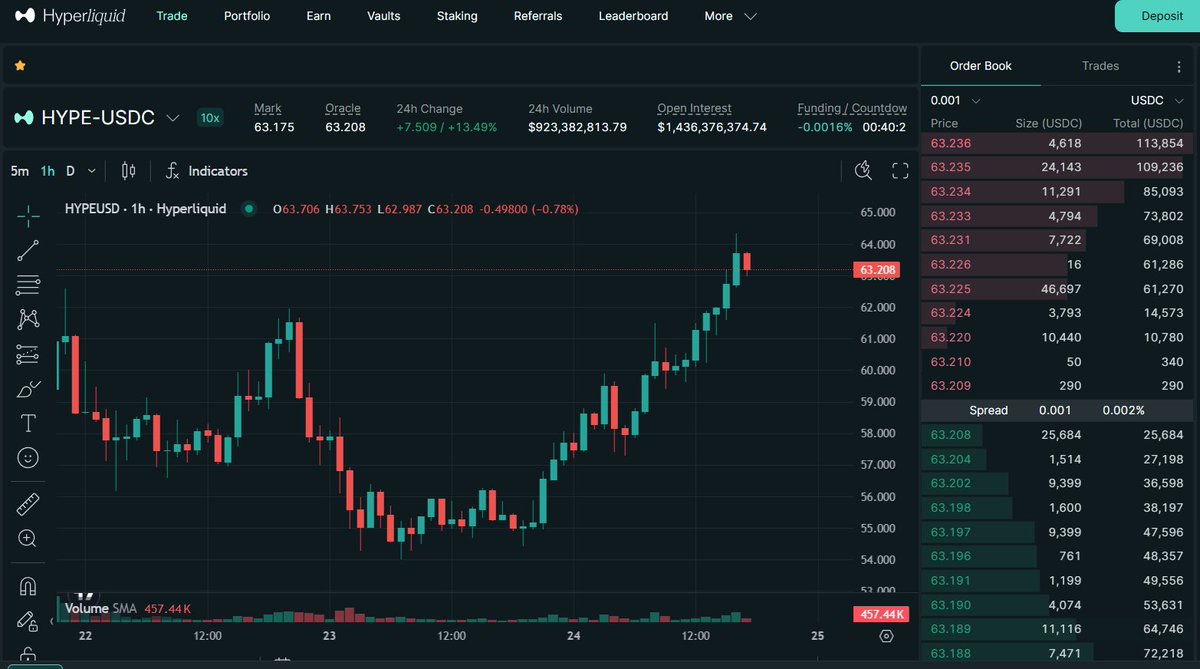Select bid price 63.208 row

tap(1057, 435)
